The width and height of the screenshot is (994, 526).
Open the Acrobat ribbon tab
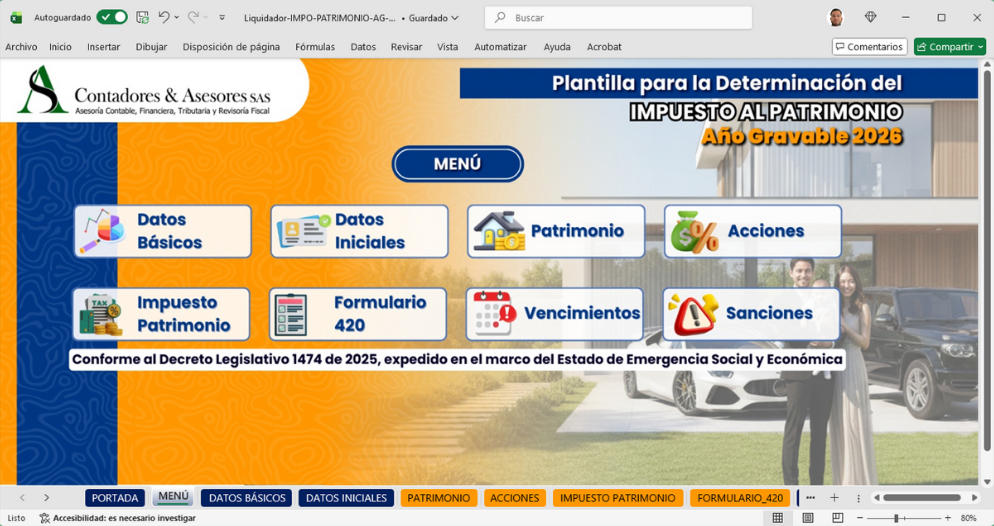click(604, 47)
